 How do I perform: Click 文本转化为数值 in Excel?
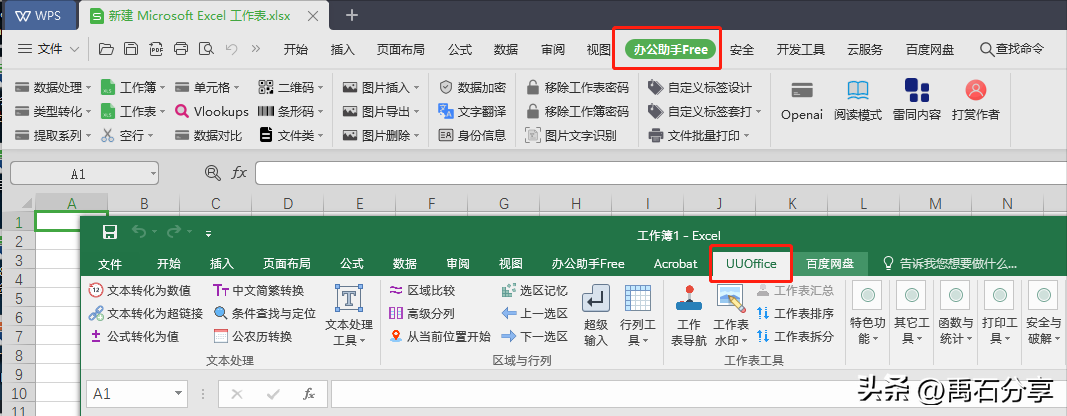pyautogui.click(x=139, y=291)
